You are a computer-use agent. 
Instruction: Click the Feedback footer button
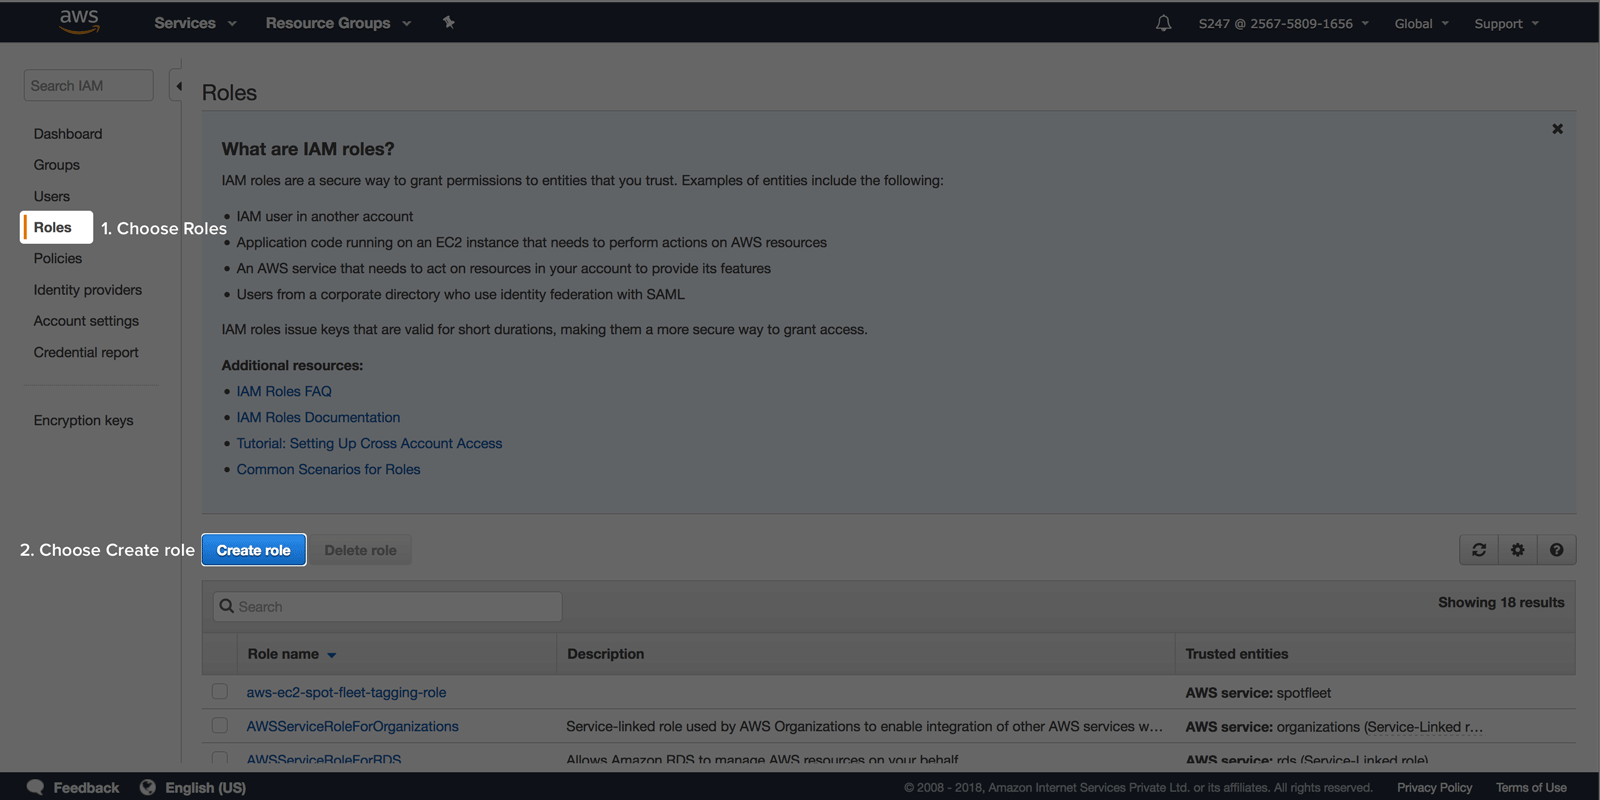click(x=73, y=787)
